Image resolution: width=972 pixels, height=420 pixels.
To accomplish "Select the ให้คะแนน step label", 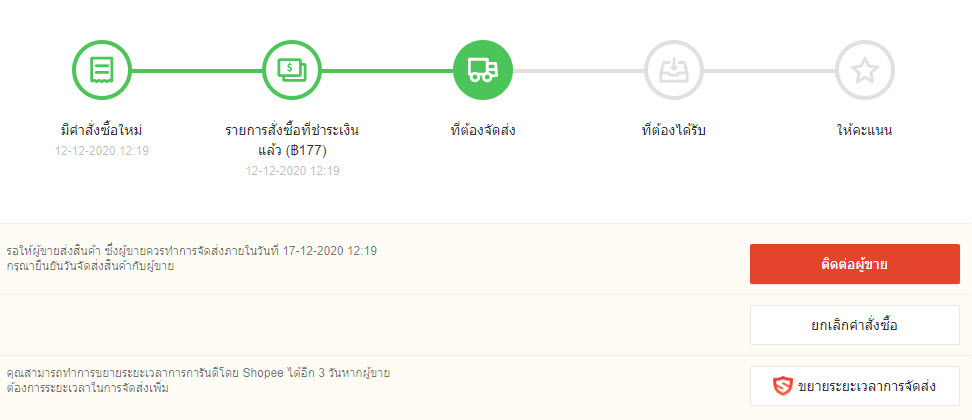I will 865,131.
